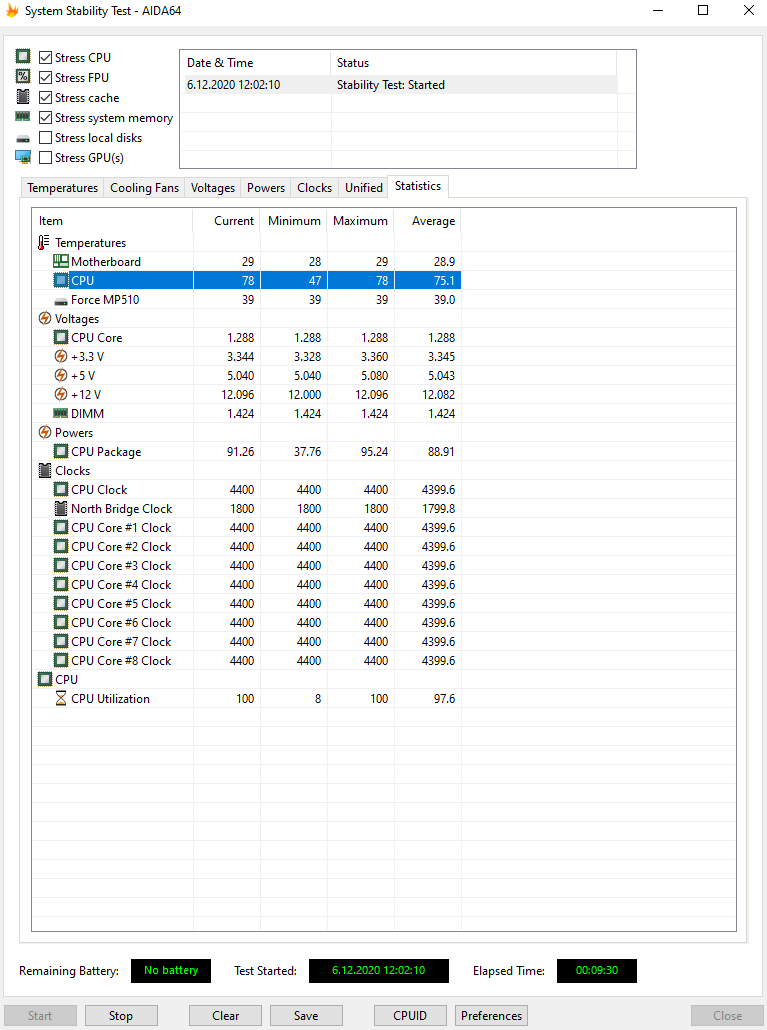Click the chip icon of Clocks group
Image resolution: width=767 pixels, height=1030 pixels.
click(45, 470)
